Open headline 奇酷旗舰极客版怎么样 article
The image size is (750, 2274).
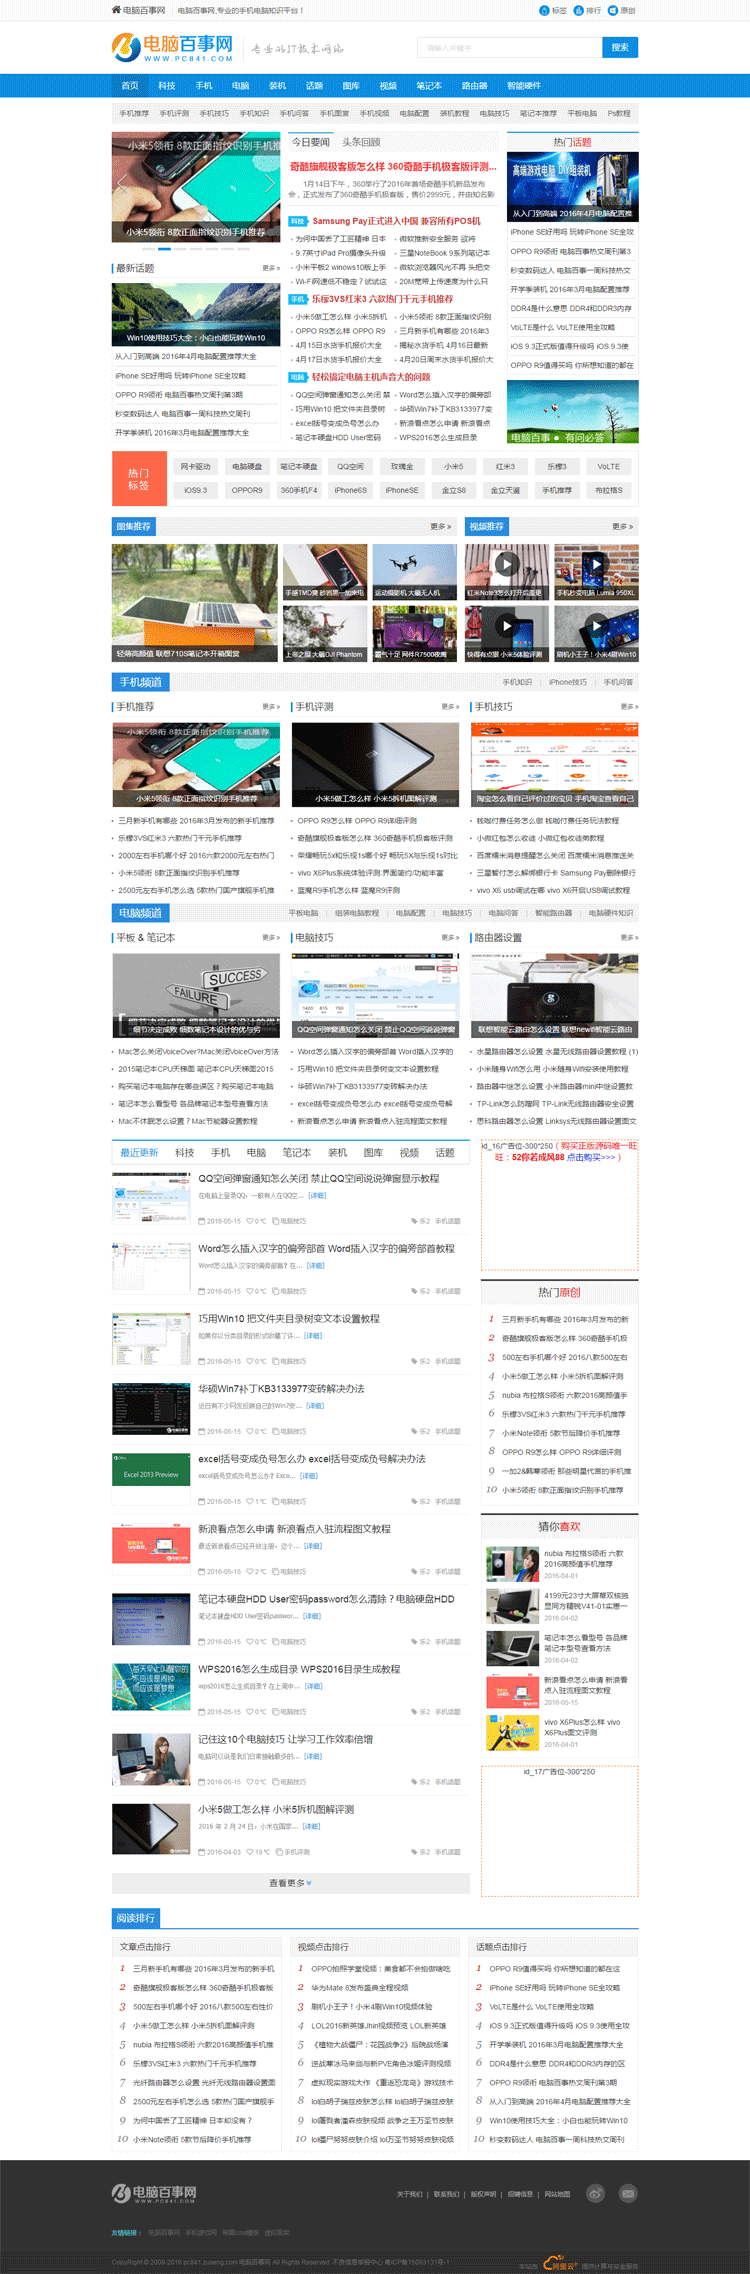click(x=393, y=167)
